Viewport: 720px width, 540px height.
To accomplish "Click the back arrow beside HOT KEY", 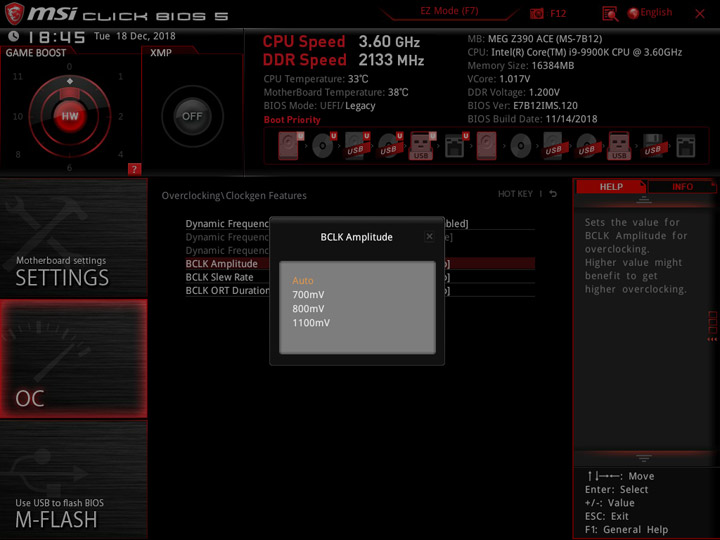I will point(553,194).
